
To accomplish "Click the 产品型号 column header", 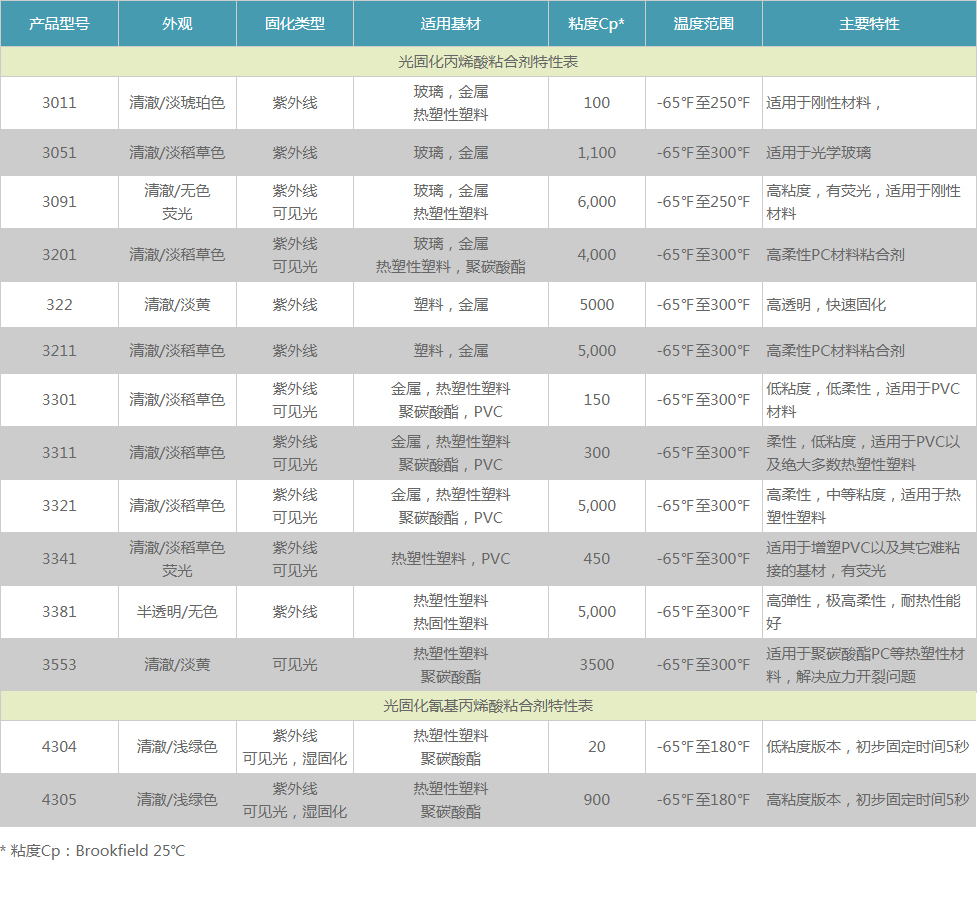I will (59, 23).
